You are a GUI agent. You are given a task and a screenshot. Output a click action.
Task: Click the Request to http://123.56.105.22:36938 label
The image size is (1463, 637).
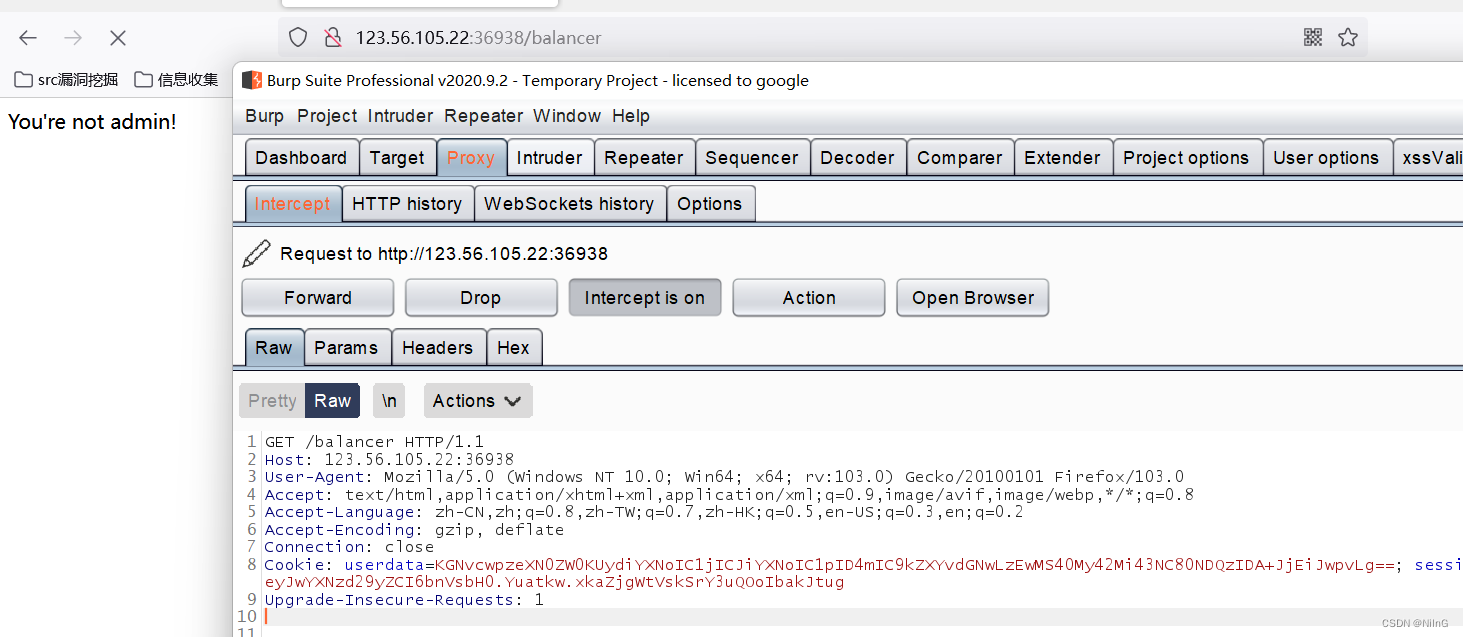[x=444, y=254]
